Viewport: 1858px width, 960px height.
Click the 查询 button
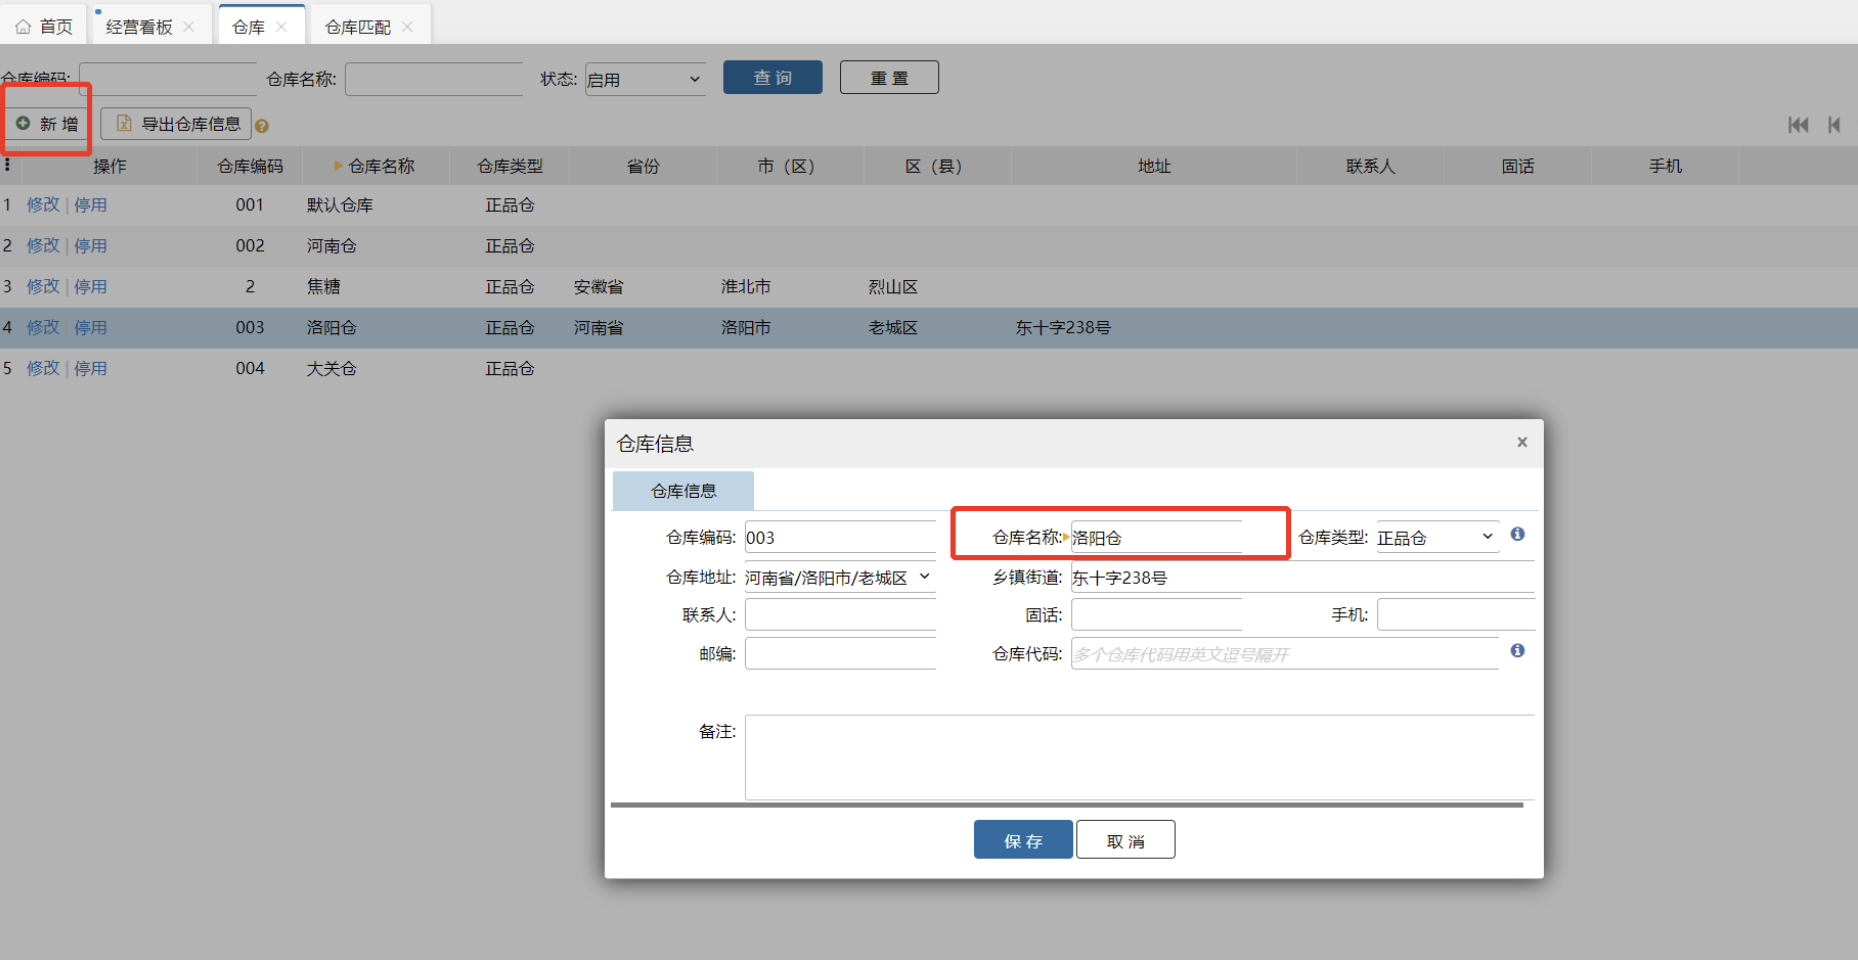pyautogui.click(x=773, y=78)
